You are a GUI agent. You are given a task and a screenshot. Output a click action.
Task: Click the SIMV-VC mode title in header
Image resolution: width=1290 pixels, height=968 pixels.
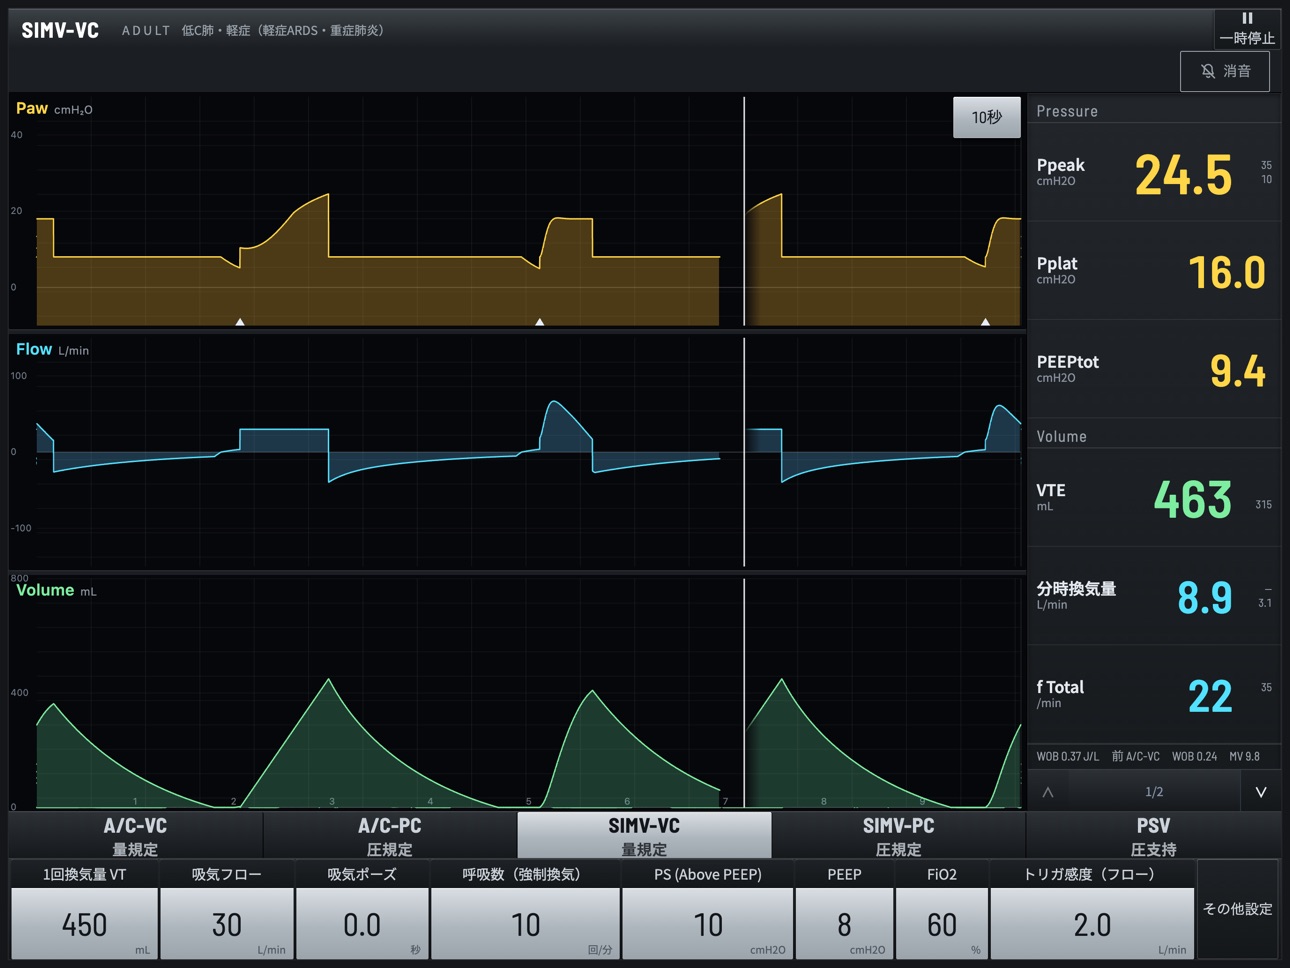[x=60, y=30]
